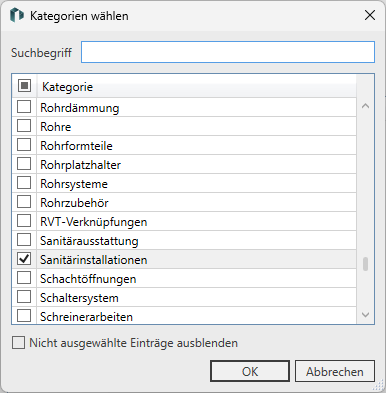Toggle the select-all checkbox in Kategorie header
The height and width of the screenshot is (393, 386).
(x=24, y=86)
